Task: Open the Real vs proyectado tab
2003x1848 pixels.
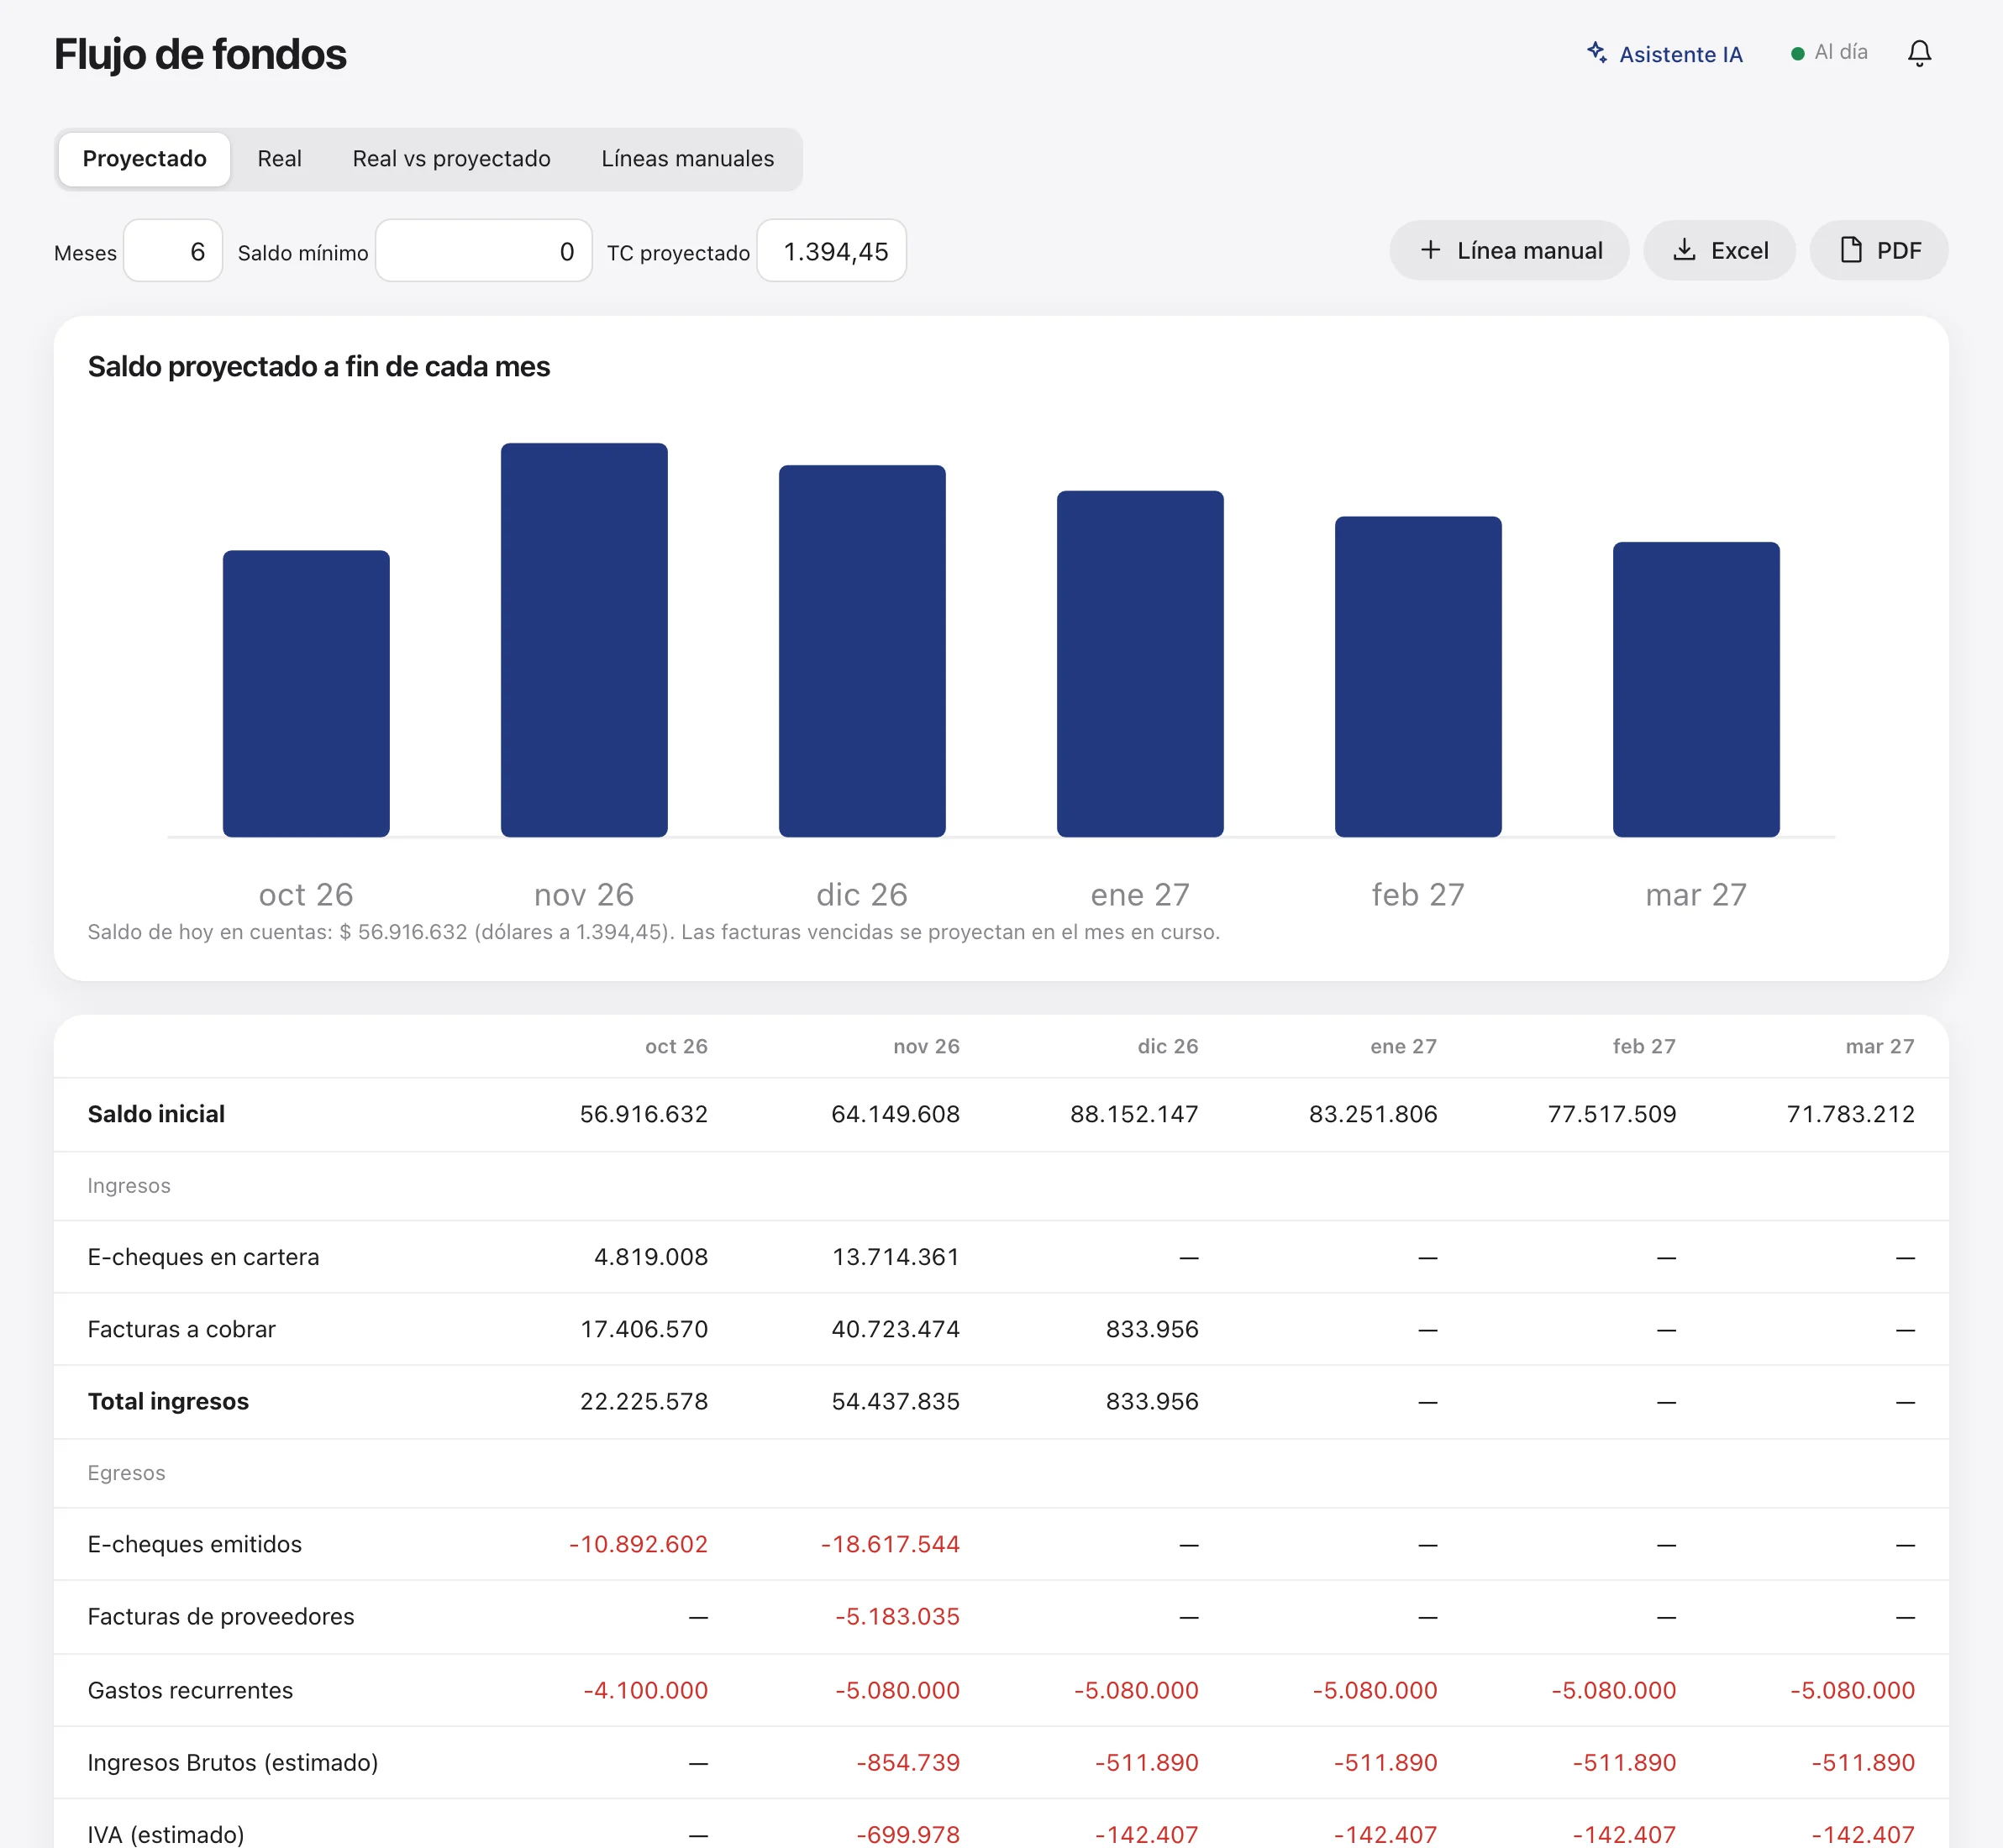Action: pyautogui.click(x=451, y=159)
